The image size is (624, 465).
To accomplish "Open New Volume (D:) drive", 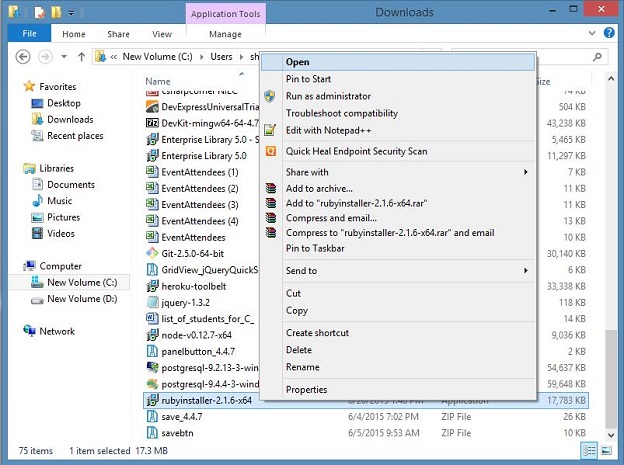I will (x=82, y=299).
